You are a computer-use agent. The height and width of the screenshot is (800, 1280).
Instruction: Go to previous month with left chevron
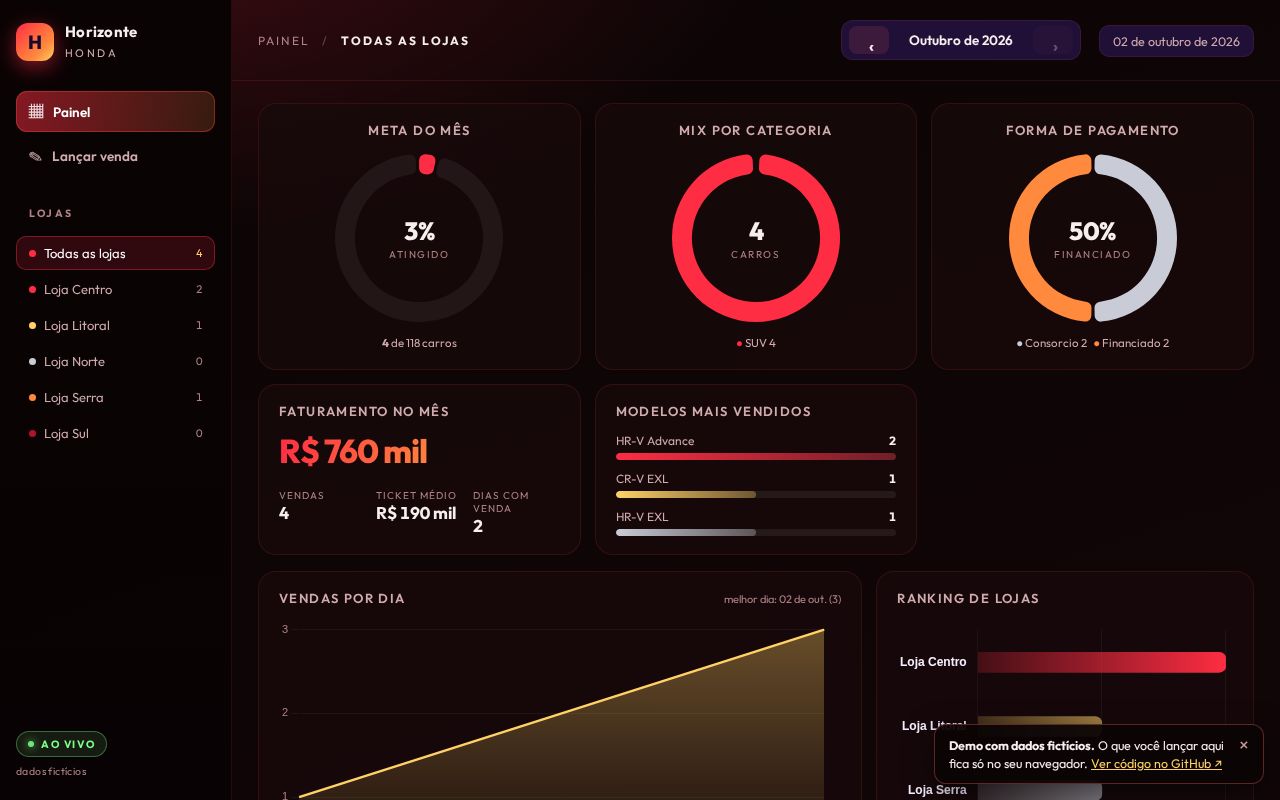(x=869, y=40)
